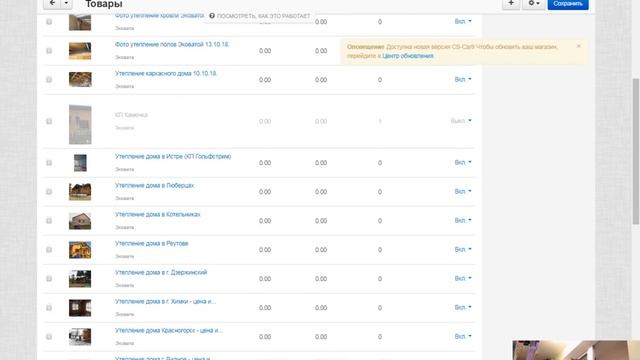Open Утепление дома в г. Химки product
Screen dimensions: 640x360
click(x=165, y=302)
